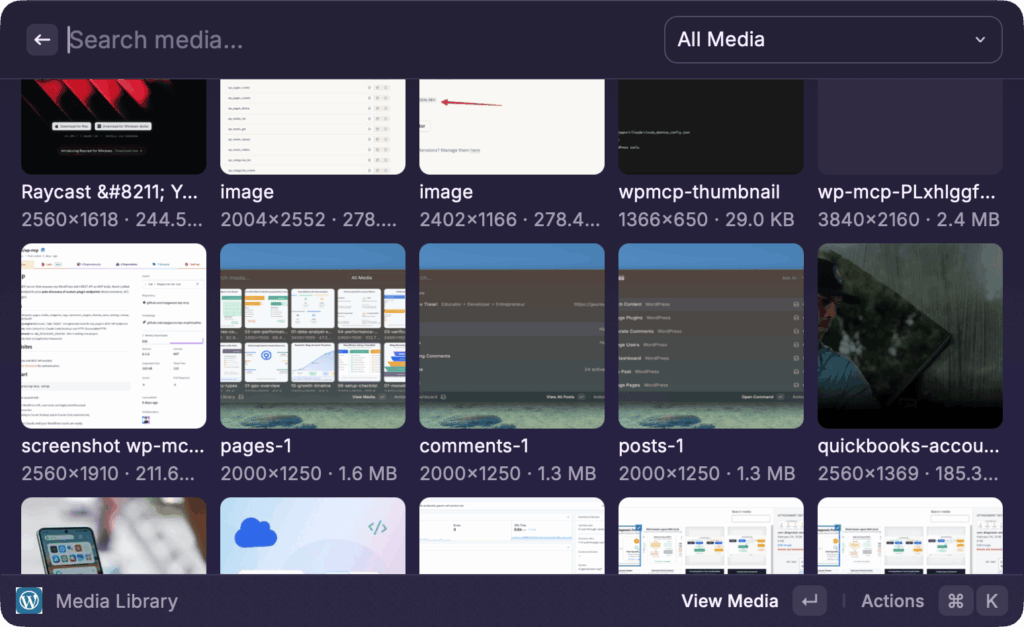Click the Media Library label in the footer
This screenshot has height=627, width=1024.
click(116, 600)
